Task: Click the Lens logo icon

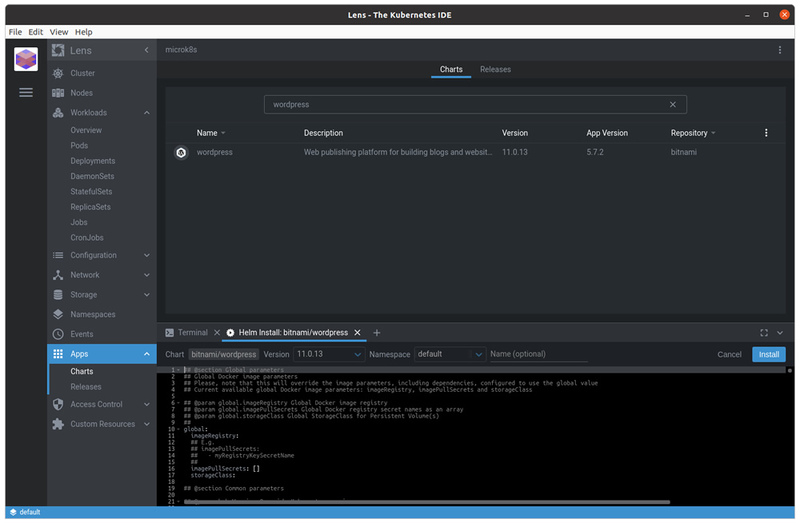Action: [x=58, y=50]
